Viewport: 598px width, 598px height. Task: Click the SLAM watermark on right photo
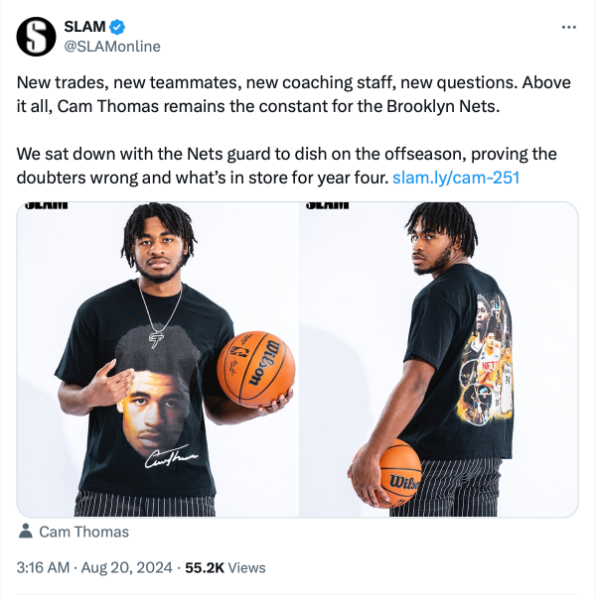point(327,205)
